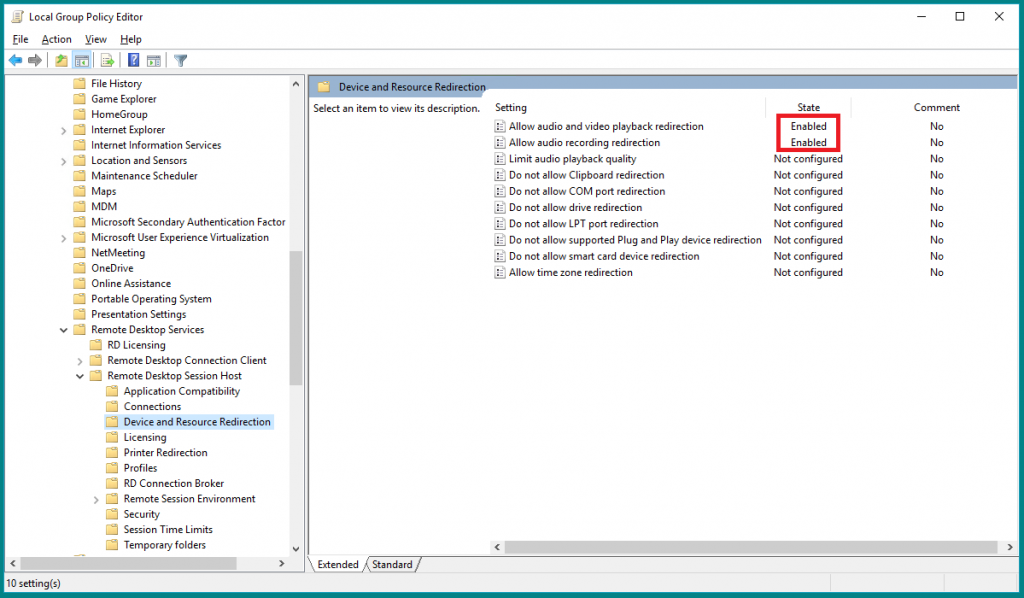The width and height of the screenshot is (1024, 598).
Task: Collapse the Remote Desktop Session Host node
Action: point(80,376)
